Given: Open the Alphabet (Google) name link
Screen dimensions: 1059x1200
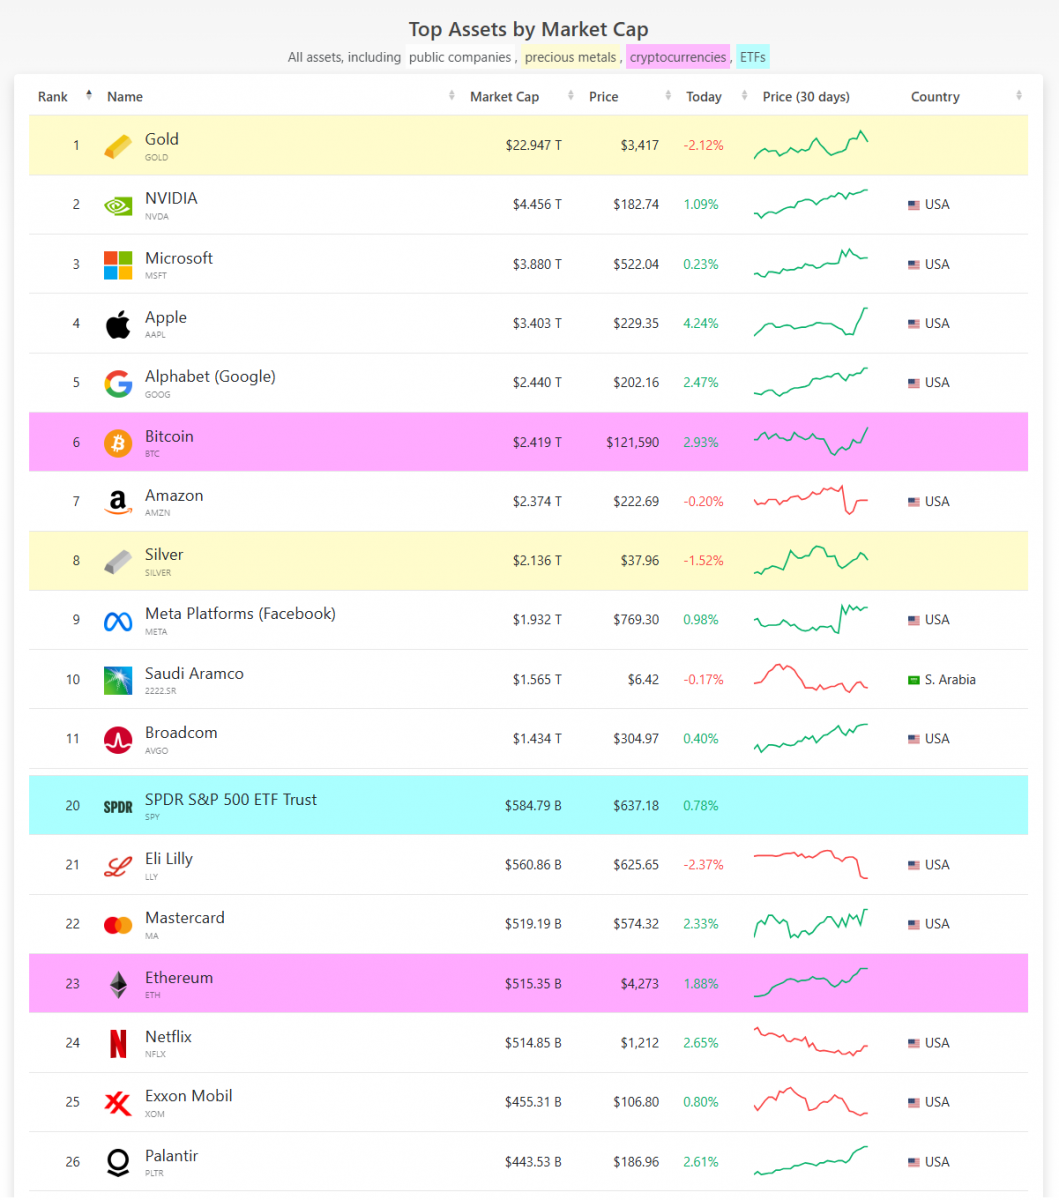Looking at the screenshot, I should point(210,377).
